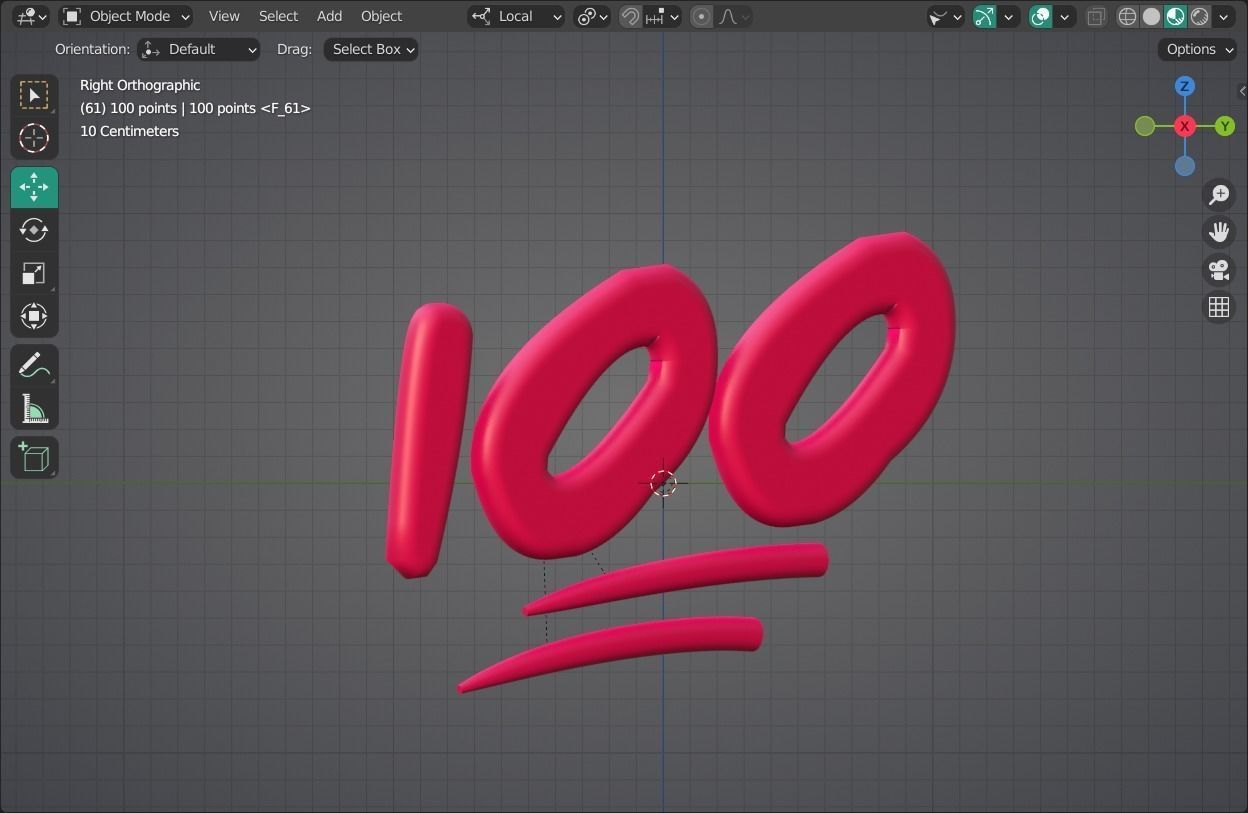Open the Options popover
The image size is (1248, 813).
[1198, 49]
